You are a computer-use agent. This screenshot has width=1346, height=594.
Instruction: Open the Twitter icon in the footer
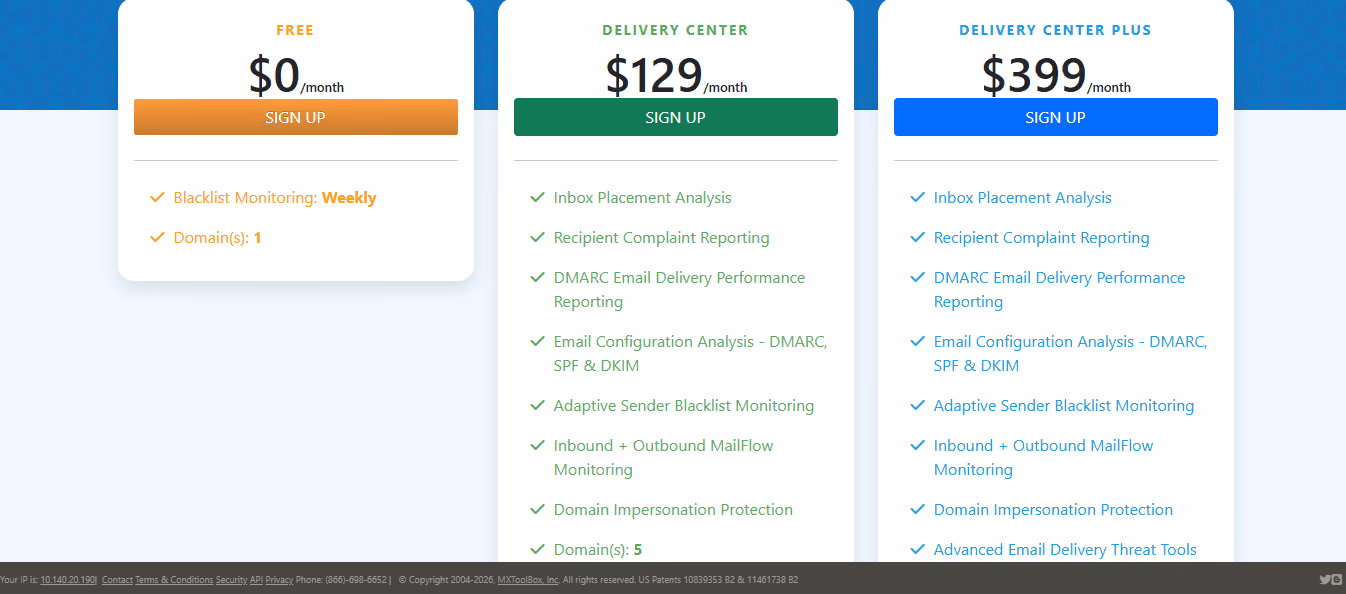[x=1325, y=579]
